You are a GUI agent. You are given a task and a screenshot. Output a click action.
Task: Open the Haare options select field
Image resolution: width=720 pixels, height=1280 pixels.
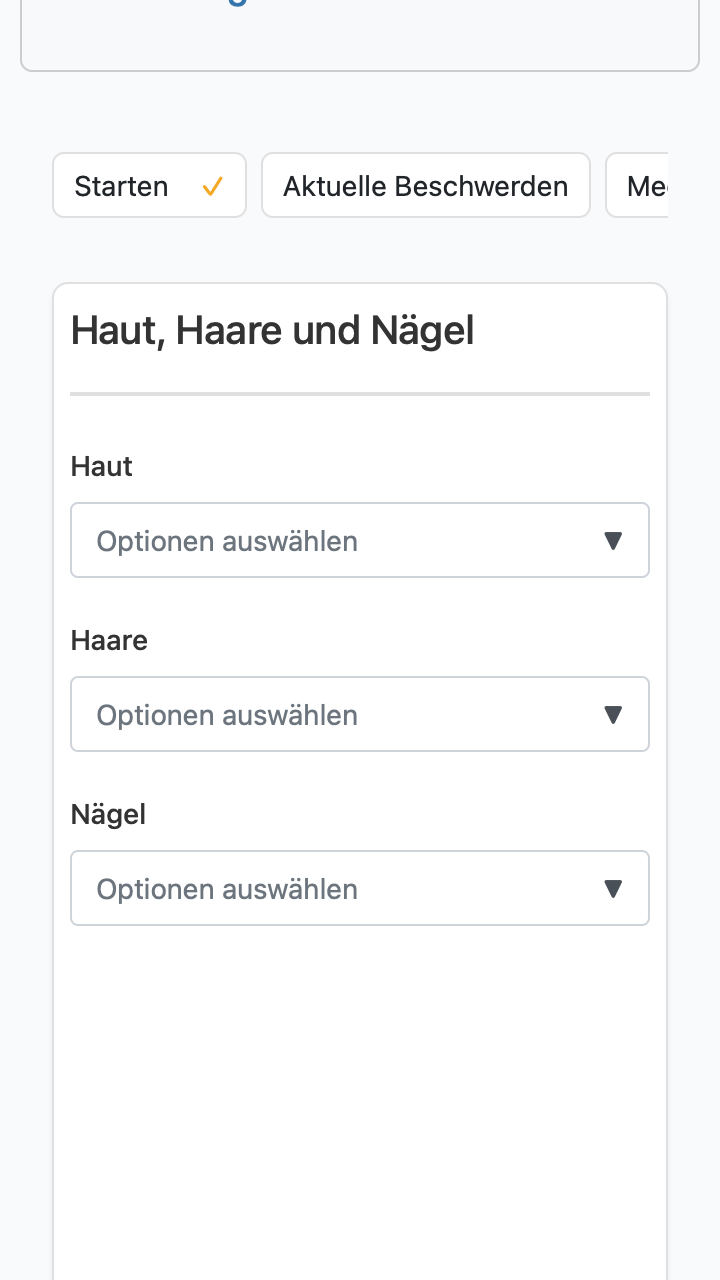(x=360, y=714)
